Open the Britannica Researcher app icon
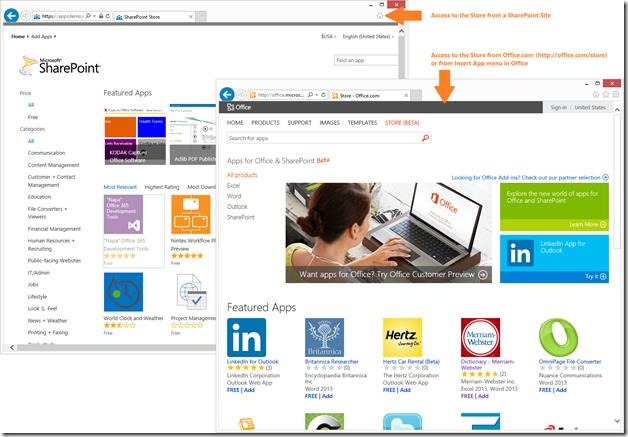Viewport: 628px width, 437px height. click(x=324, y=337)
